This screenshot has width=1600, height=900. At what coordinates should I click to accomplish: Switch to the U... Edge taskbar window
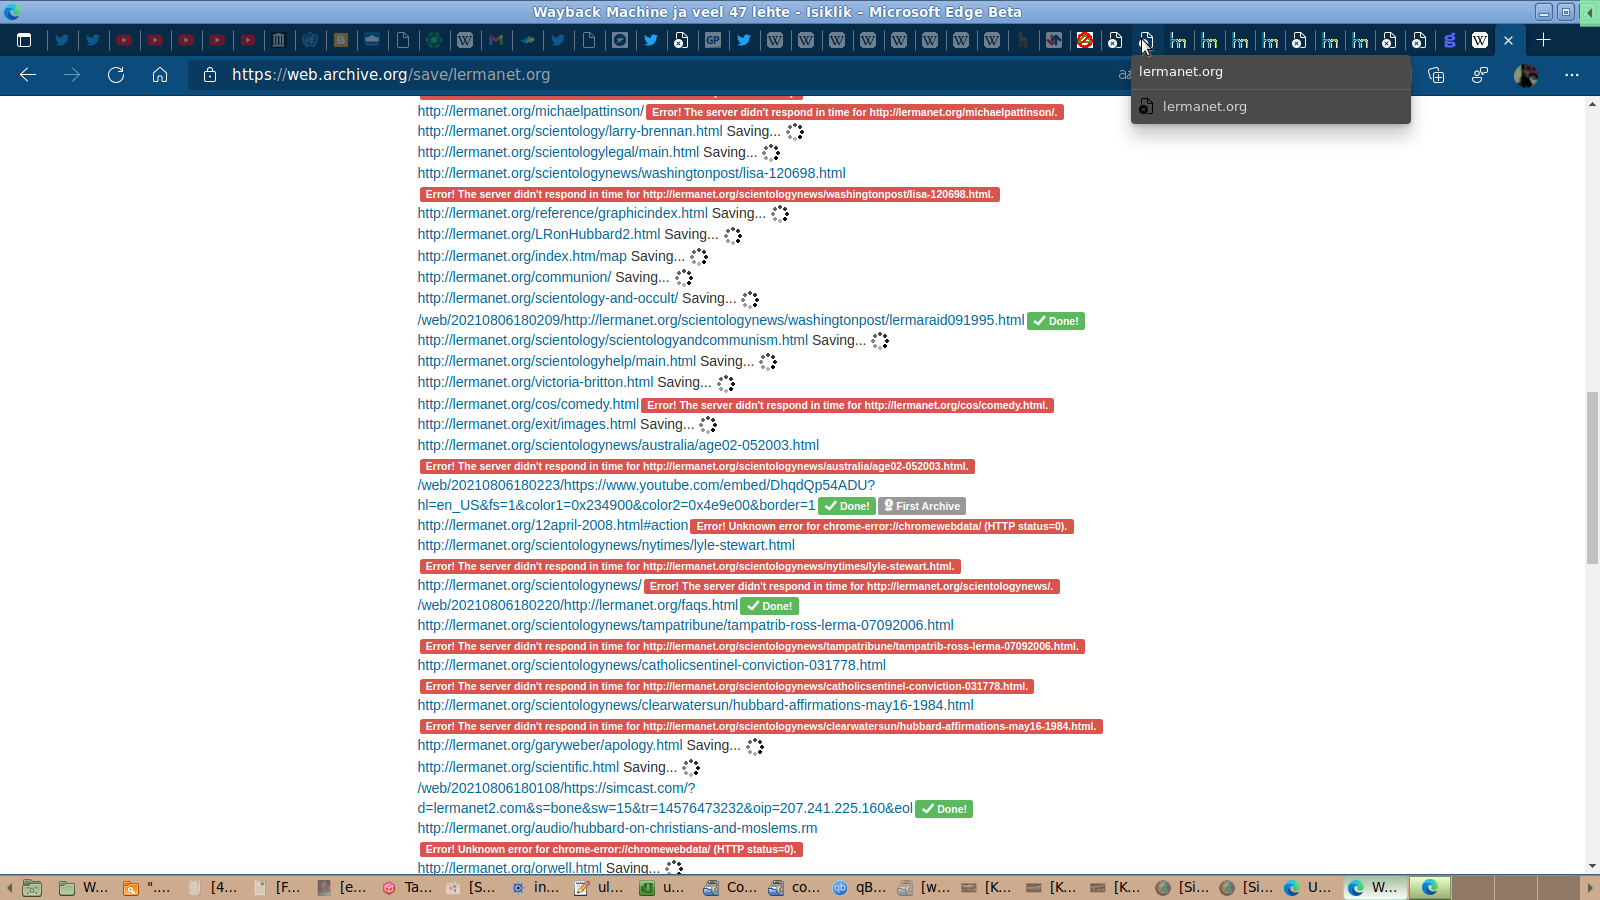[1308, 887]
